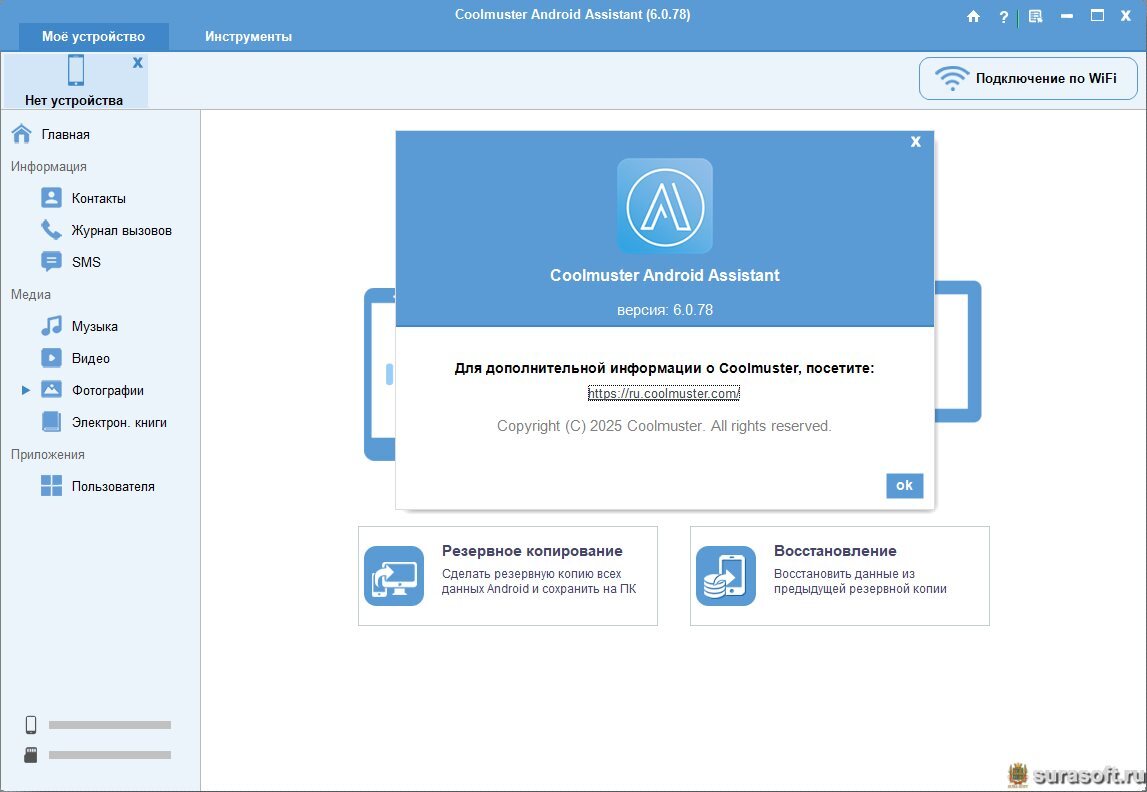The height and width of the screenshot is (792, 1147).
Task: Confirm the About dialog with ok
Action: [x=905, y=486]
